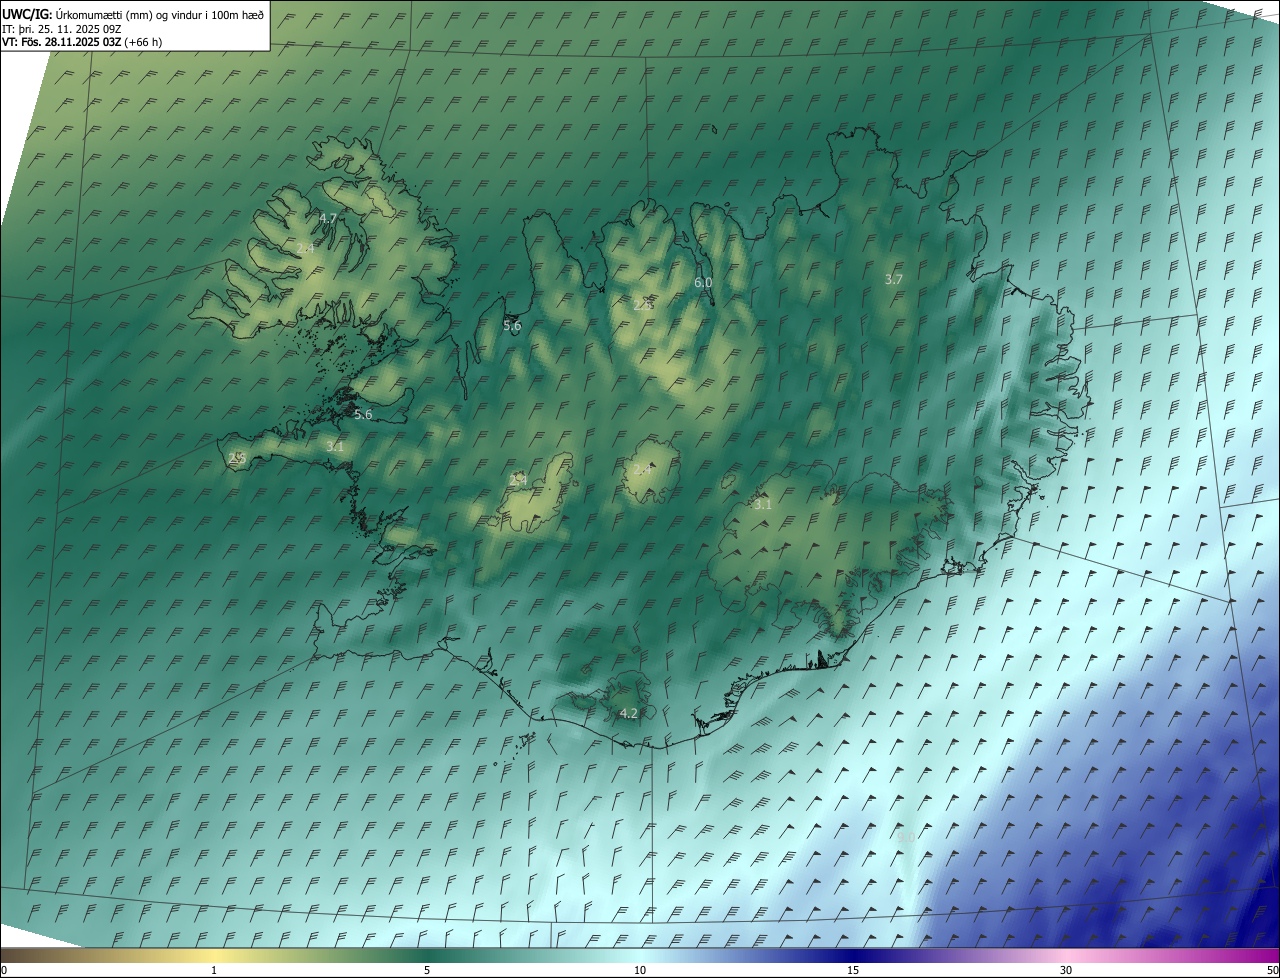Viewport: 1280px width, 978px height.
Task: Click the '0' tick label on the colour scale
Action: pos(3,970)
